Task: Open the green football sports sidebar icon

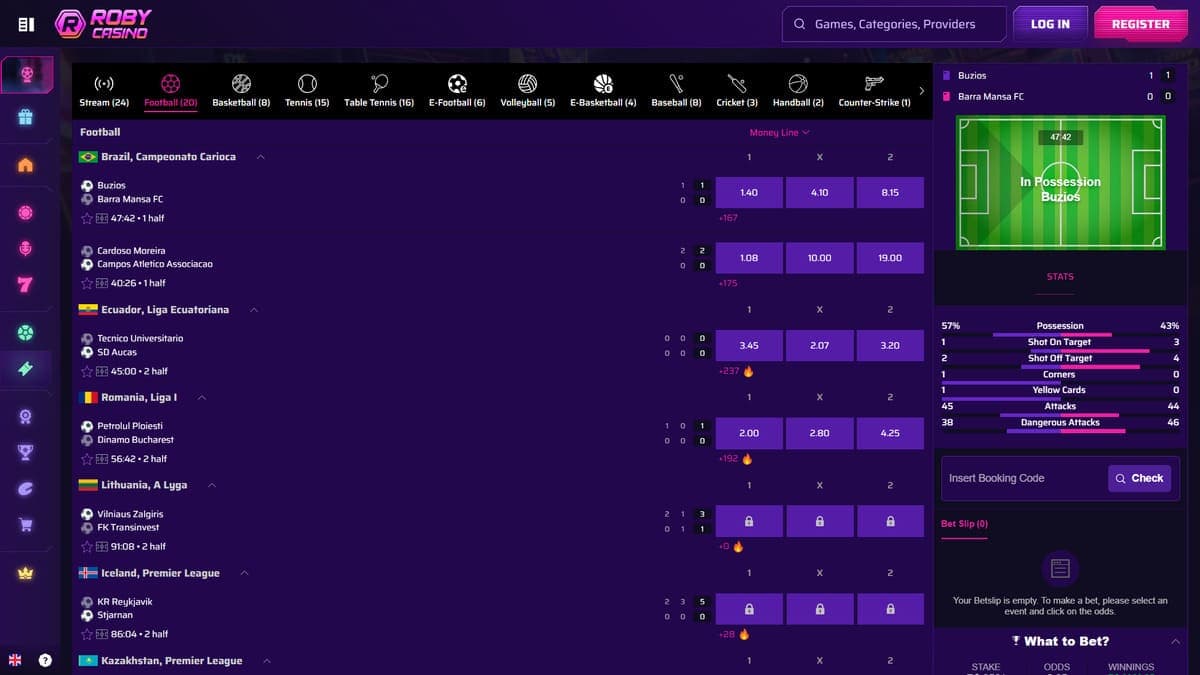Action: (x=26, y=332)
